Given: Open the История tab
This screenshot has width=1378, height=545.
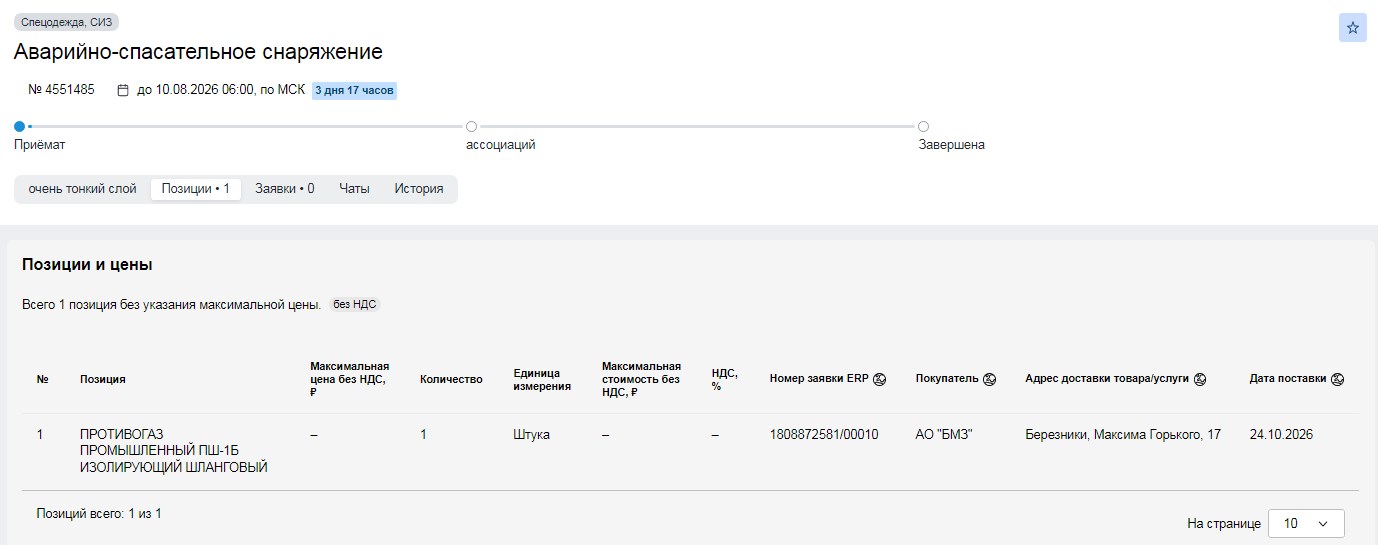Looking at the screenshot, I should tap(419, 189).
